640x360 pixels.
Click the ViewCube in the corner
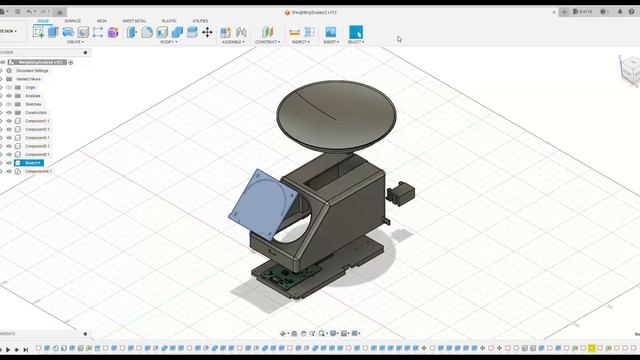coord(630,71)
